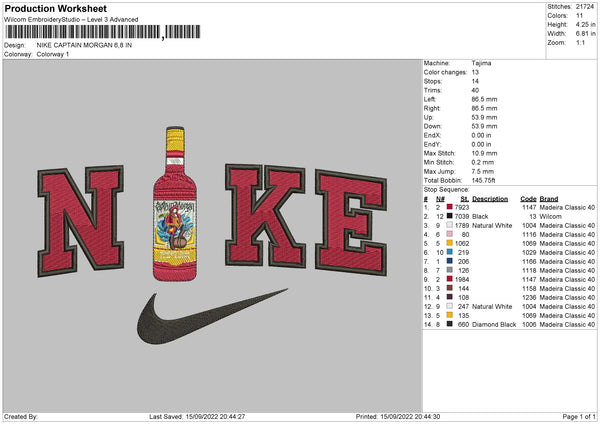Click the 'Last Saved: 15/09/2022 20:44:27' footer

[x=197, y=416]
